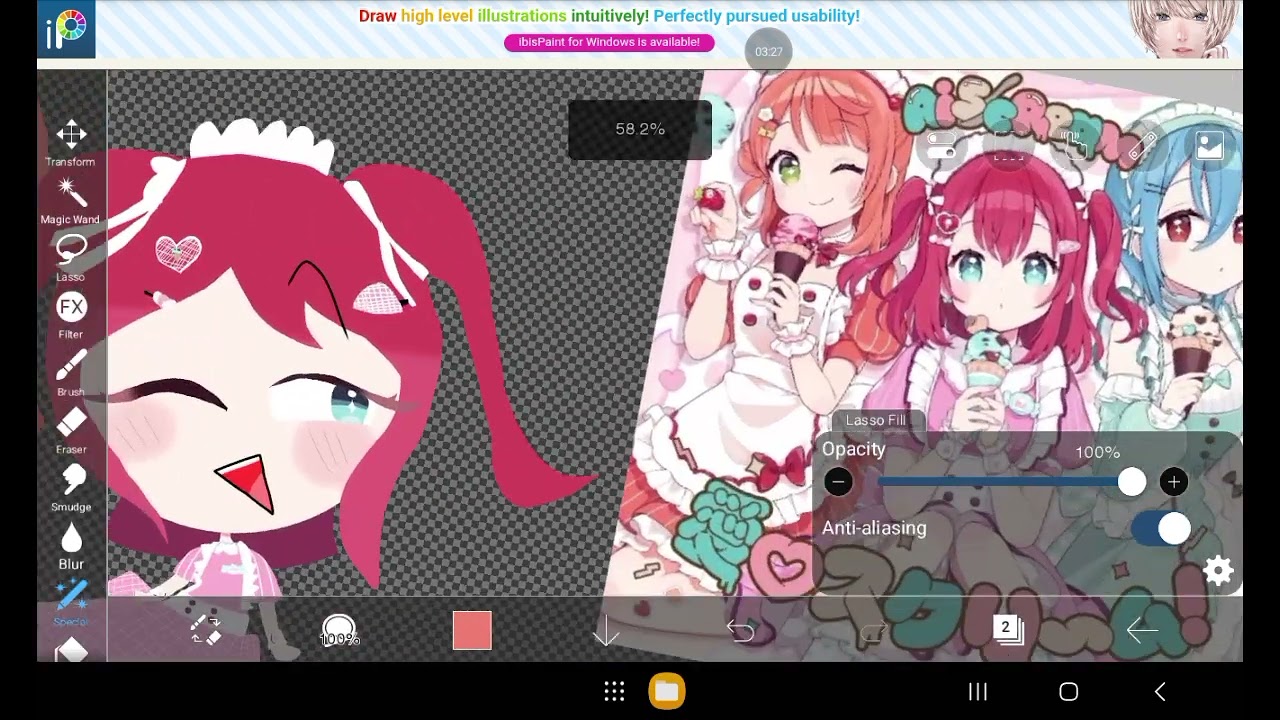The image size is (1280, 720).
Task: Open the current color swatch
Action: coord(472,631)
